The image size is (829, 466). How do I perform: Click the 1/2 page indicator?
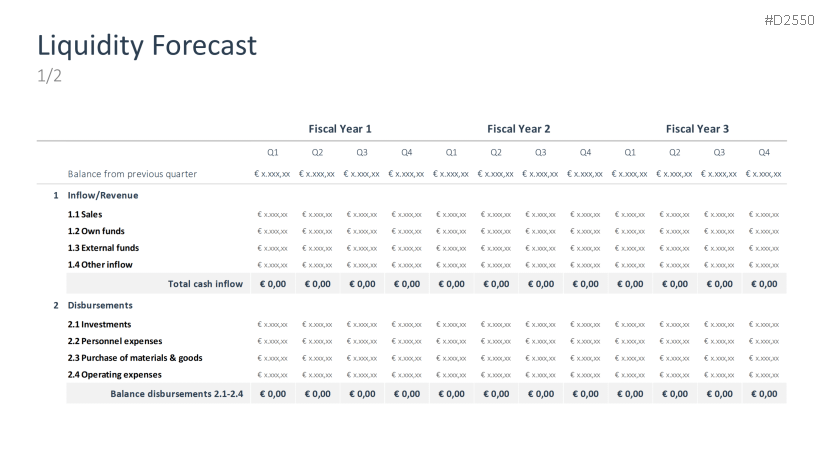tap(50, 77)
